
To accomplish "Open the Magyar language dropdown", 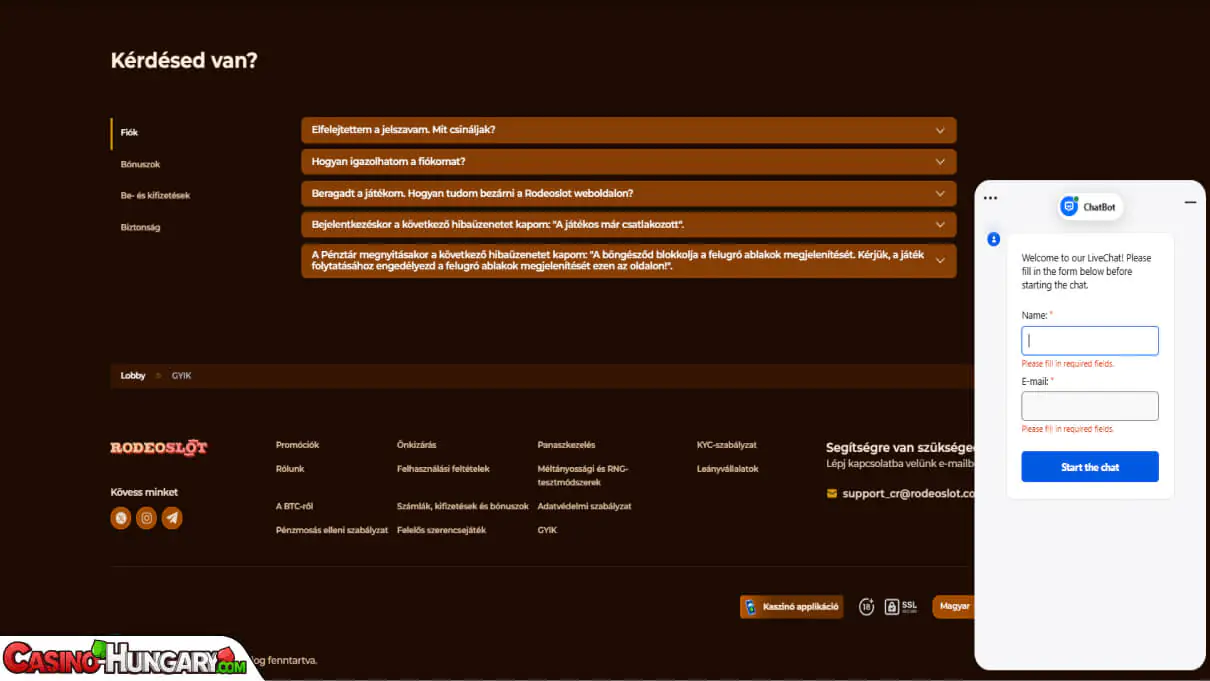I will pos(954,607).
